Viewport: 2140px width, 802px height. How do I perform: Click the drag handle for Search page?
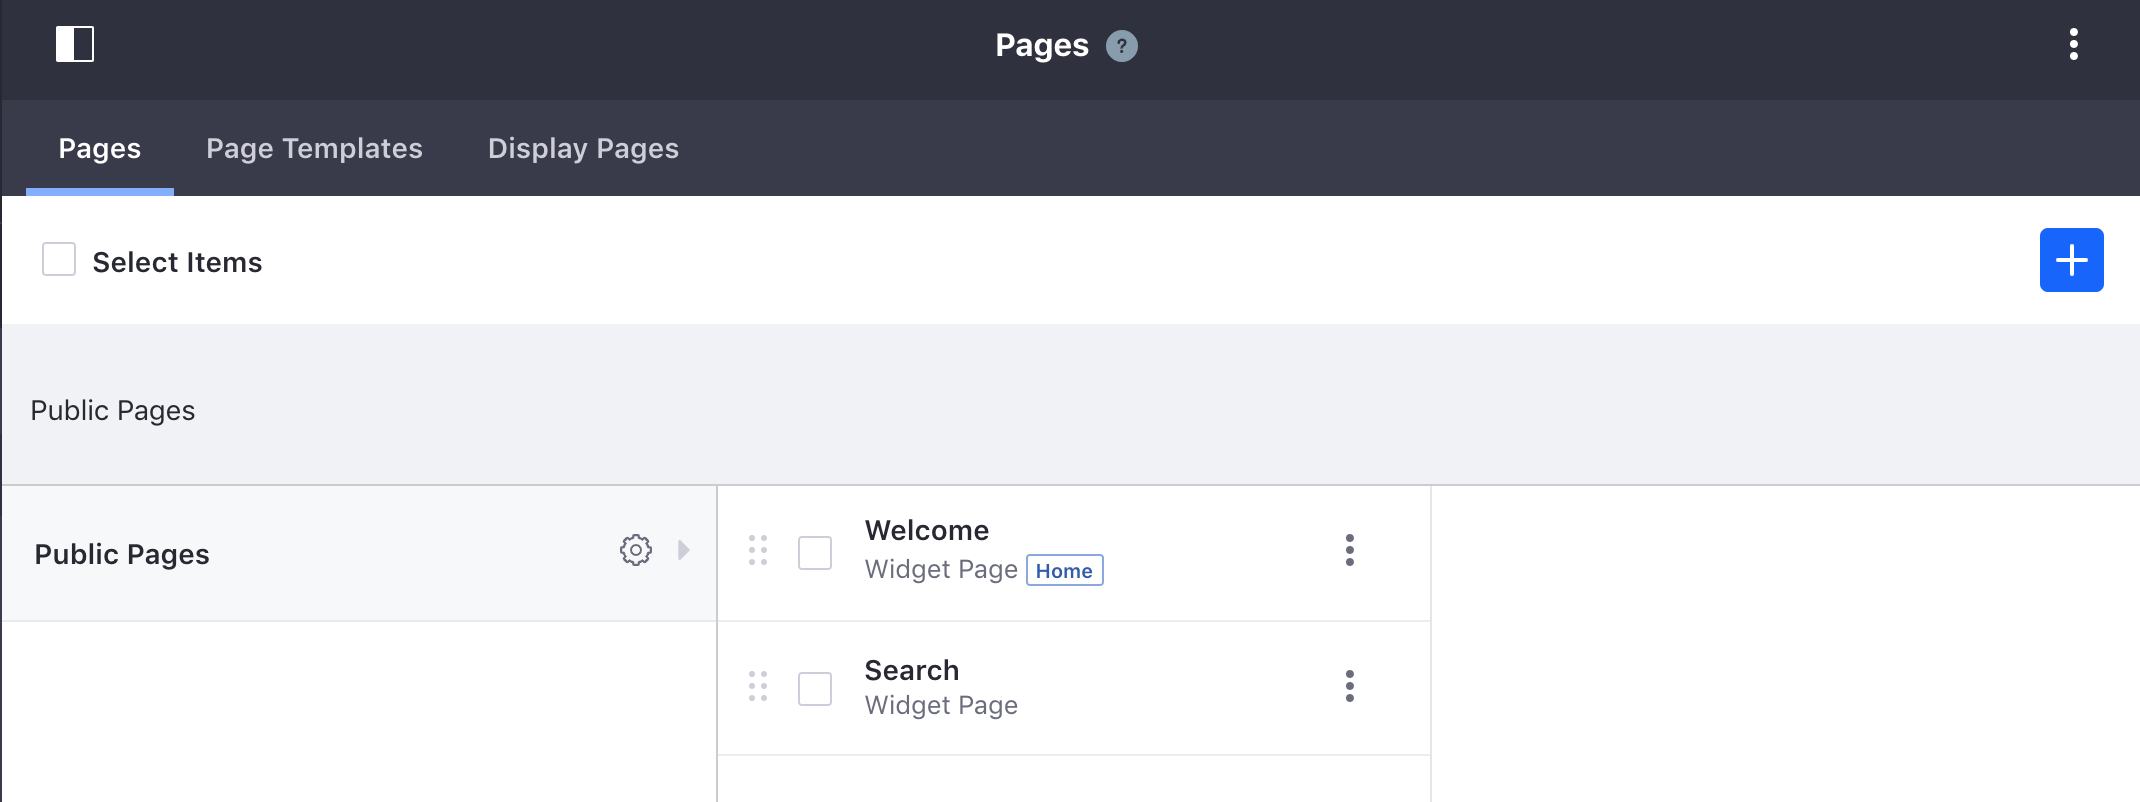(758, 686)
